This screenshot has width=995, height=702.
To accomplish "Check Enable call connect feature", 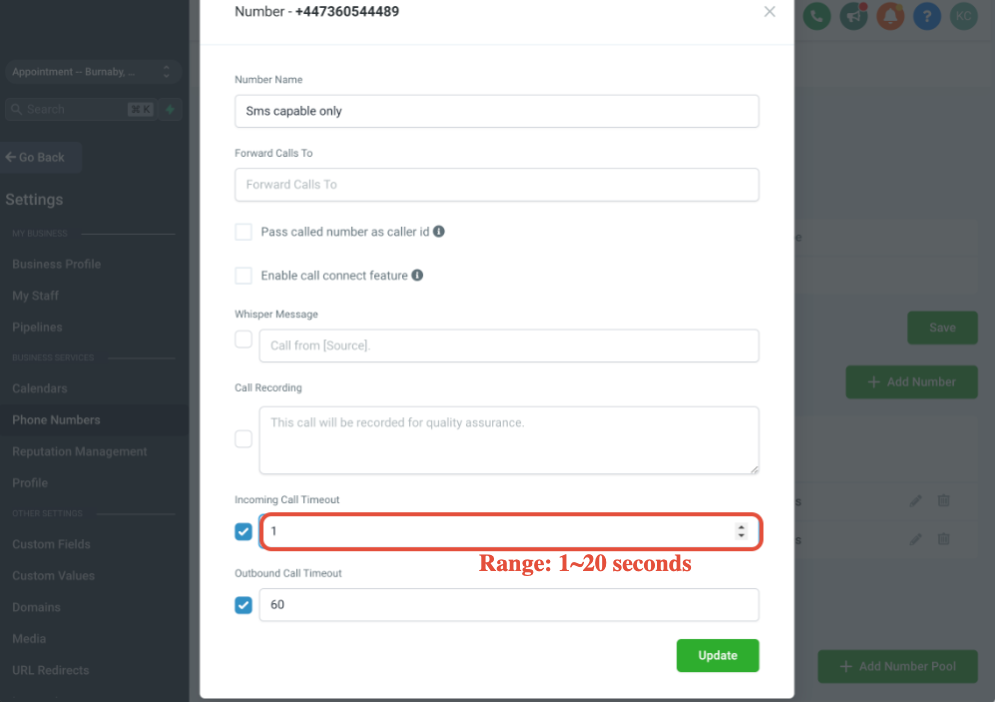I will tap(244, 275).
